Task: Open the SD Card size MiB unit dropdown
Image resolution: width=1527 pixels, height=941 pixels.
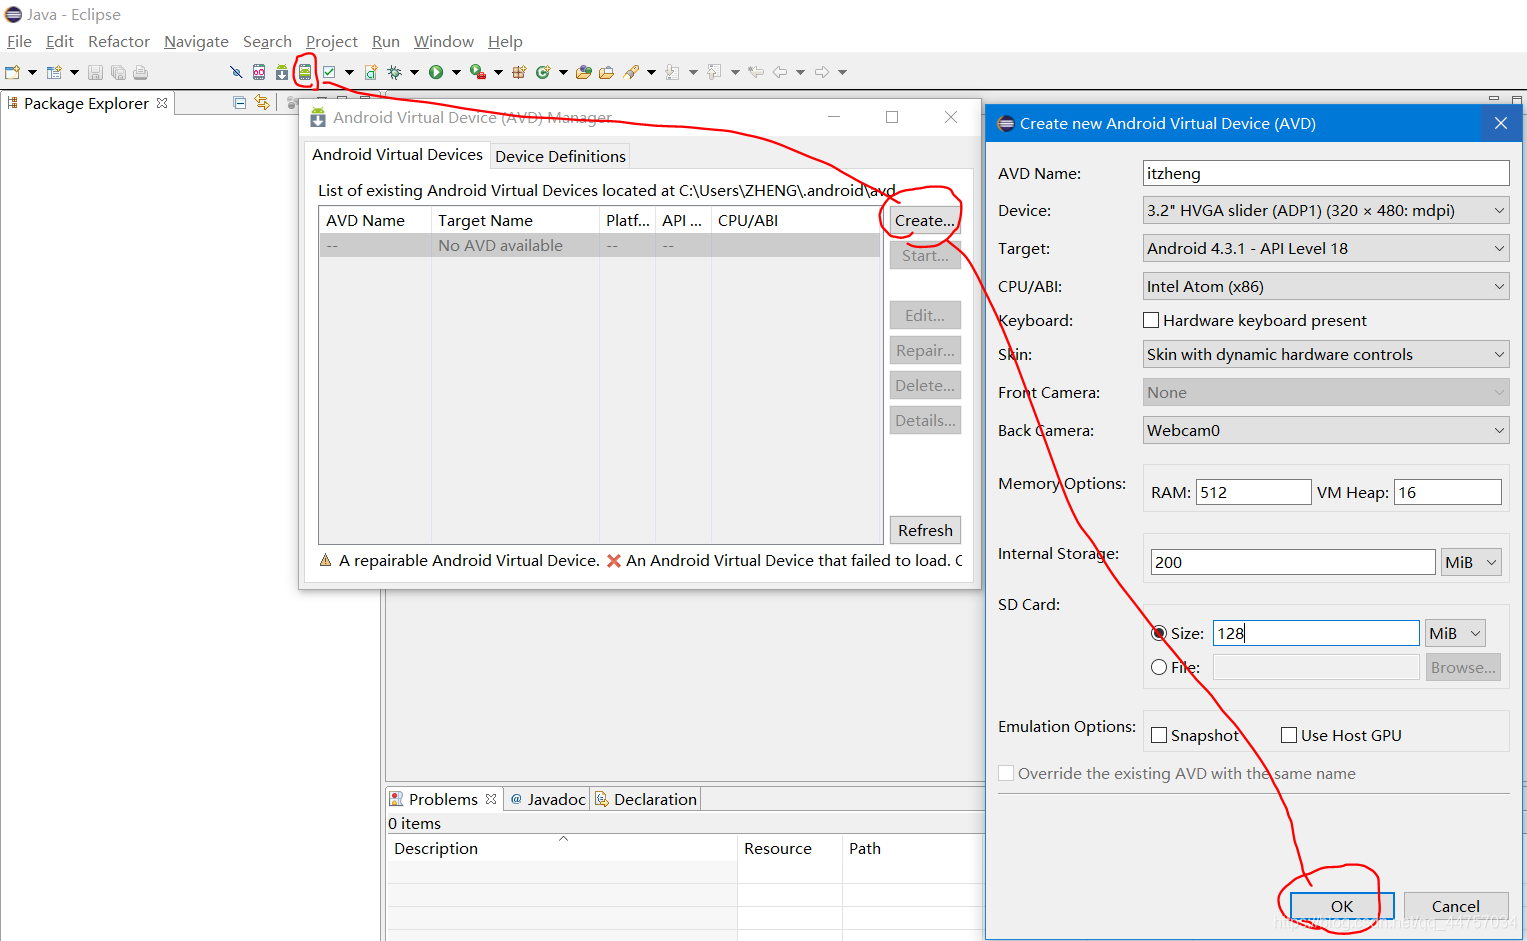Action: (x=1455, y=633)
